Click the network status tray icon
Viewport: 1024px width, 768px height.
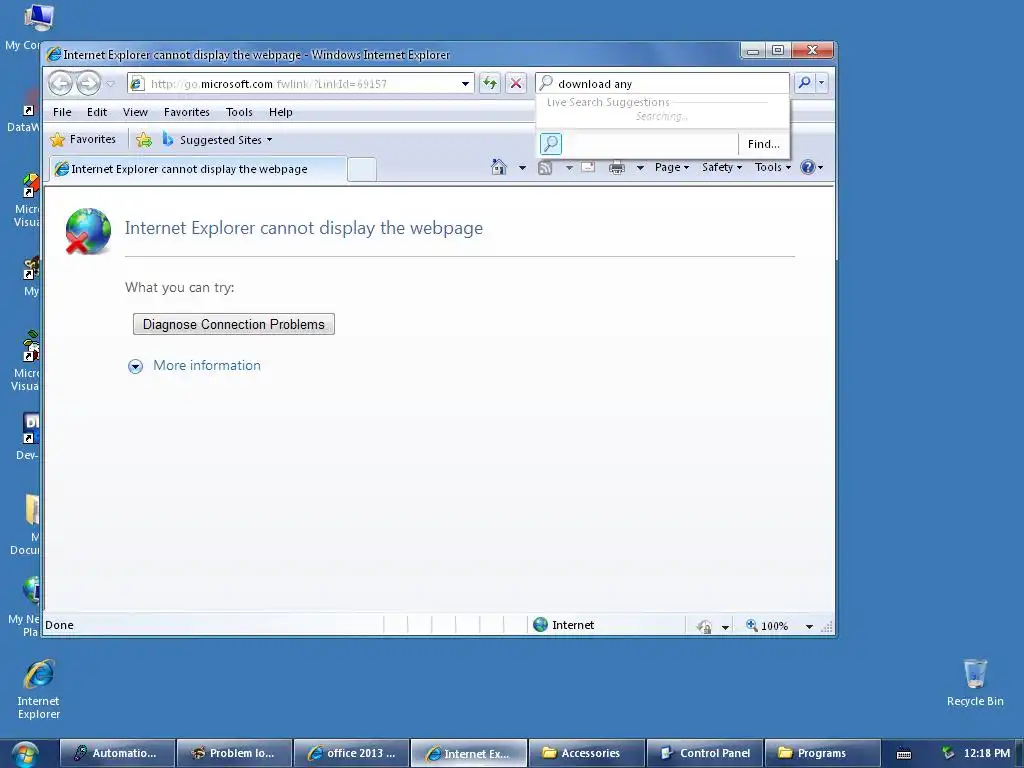947,754
